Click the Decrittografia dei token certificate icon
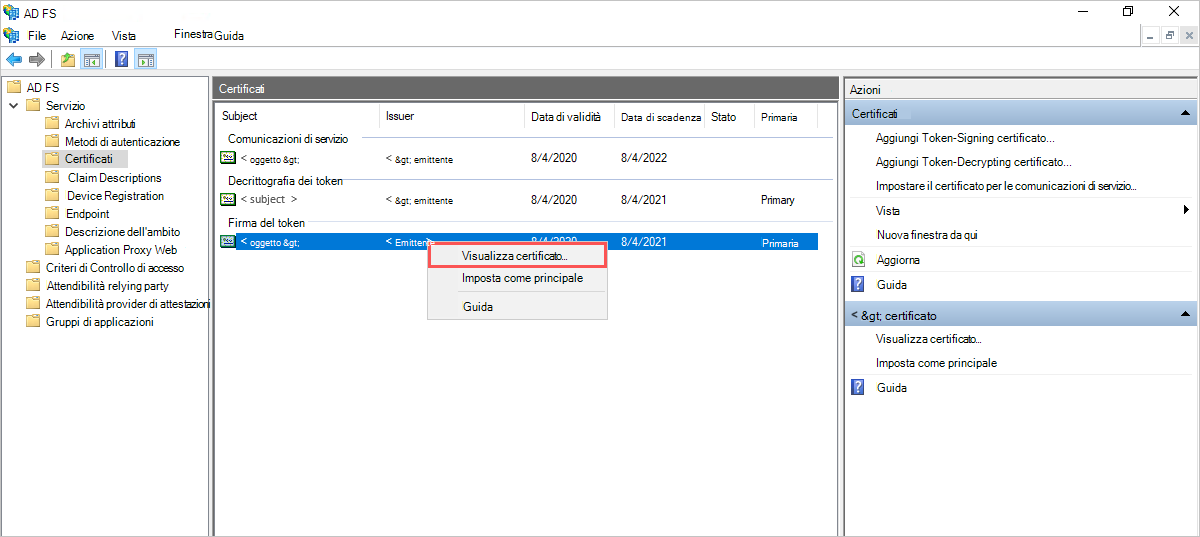1200x537 pixels. (228, 200)
